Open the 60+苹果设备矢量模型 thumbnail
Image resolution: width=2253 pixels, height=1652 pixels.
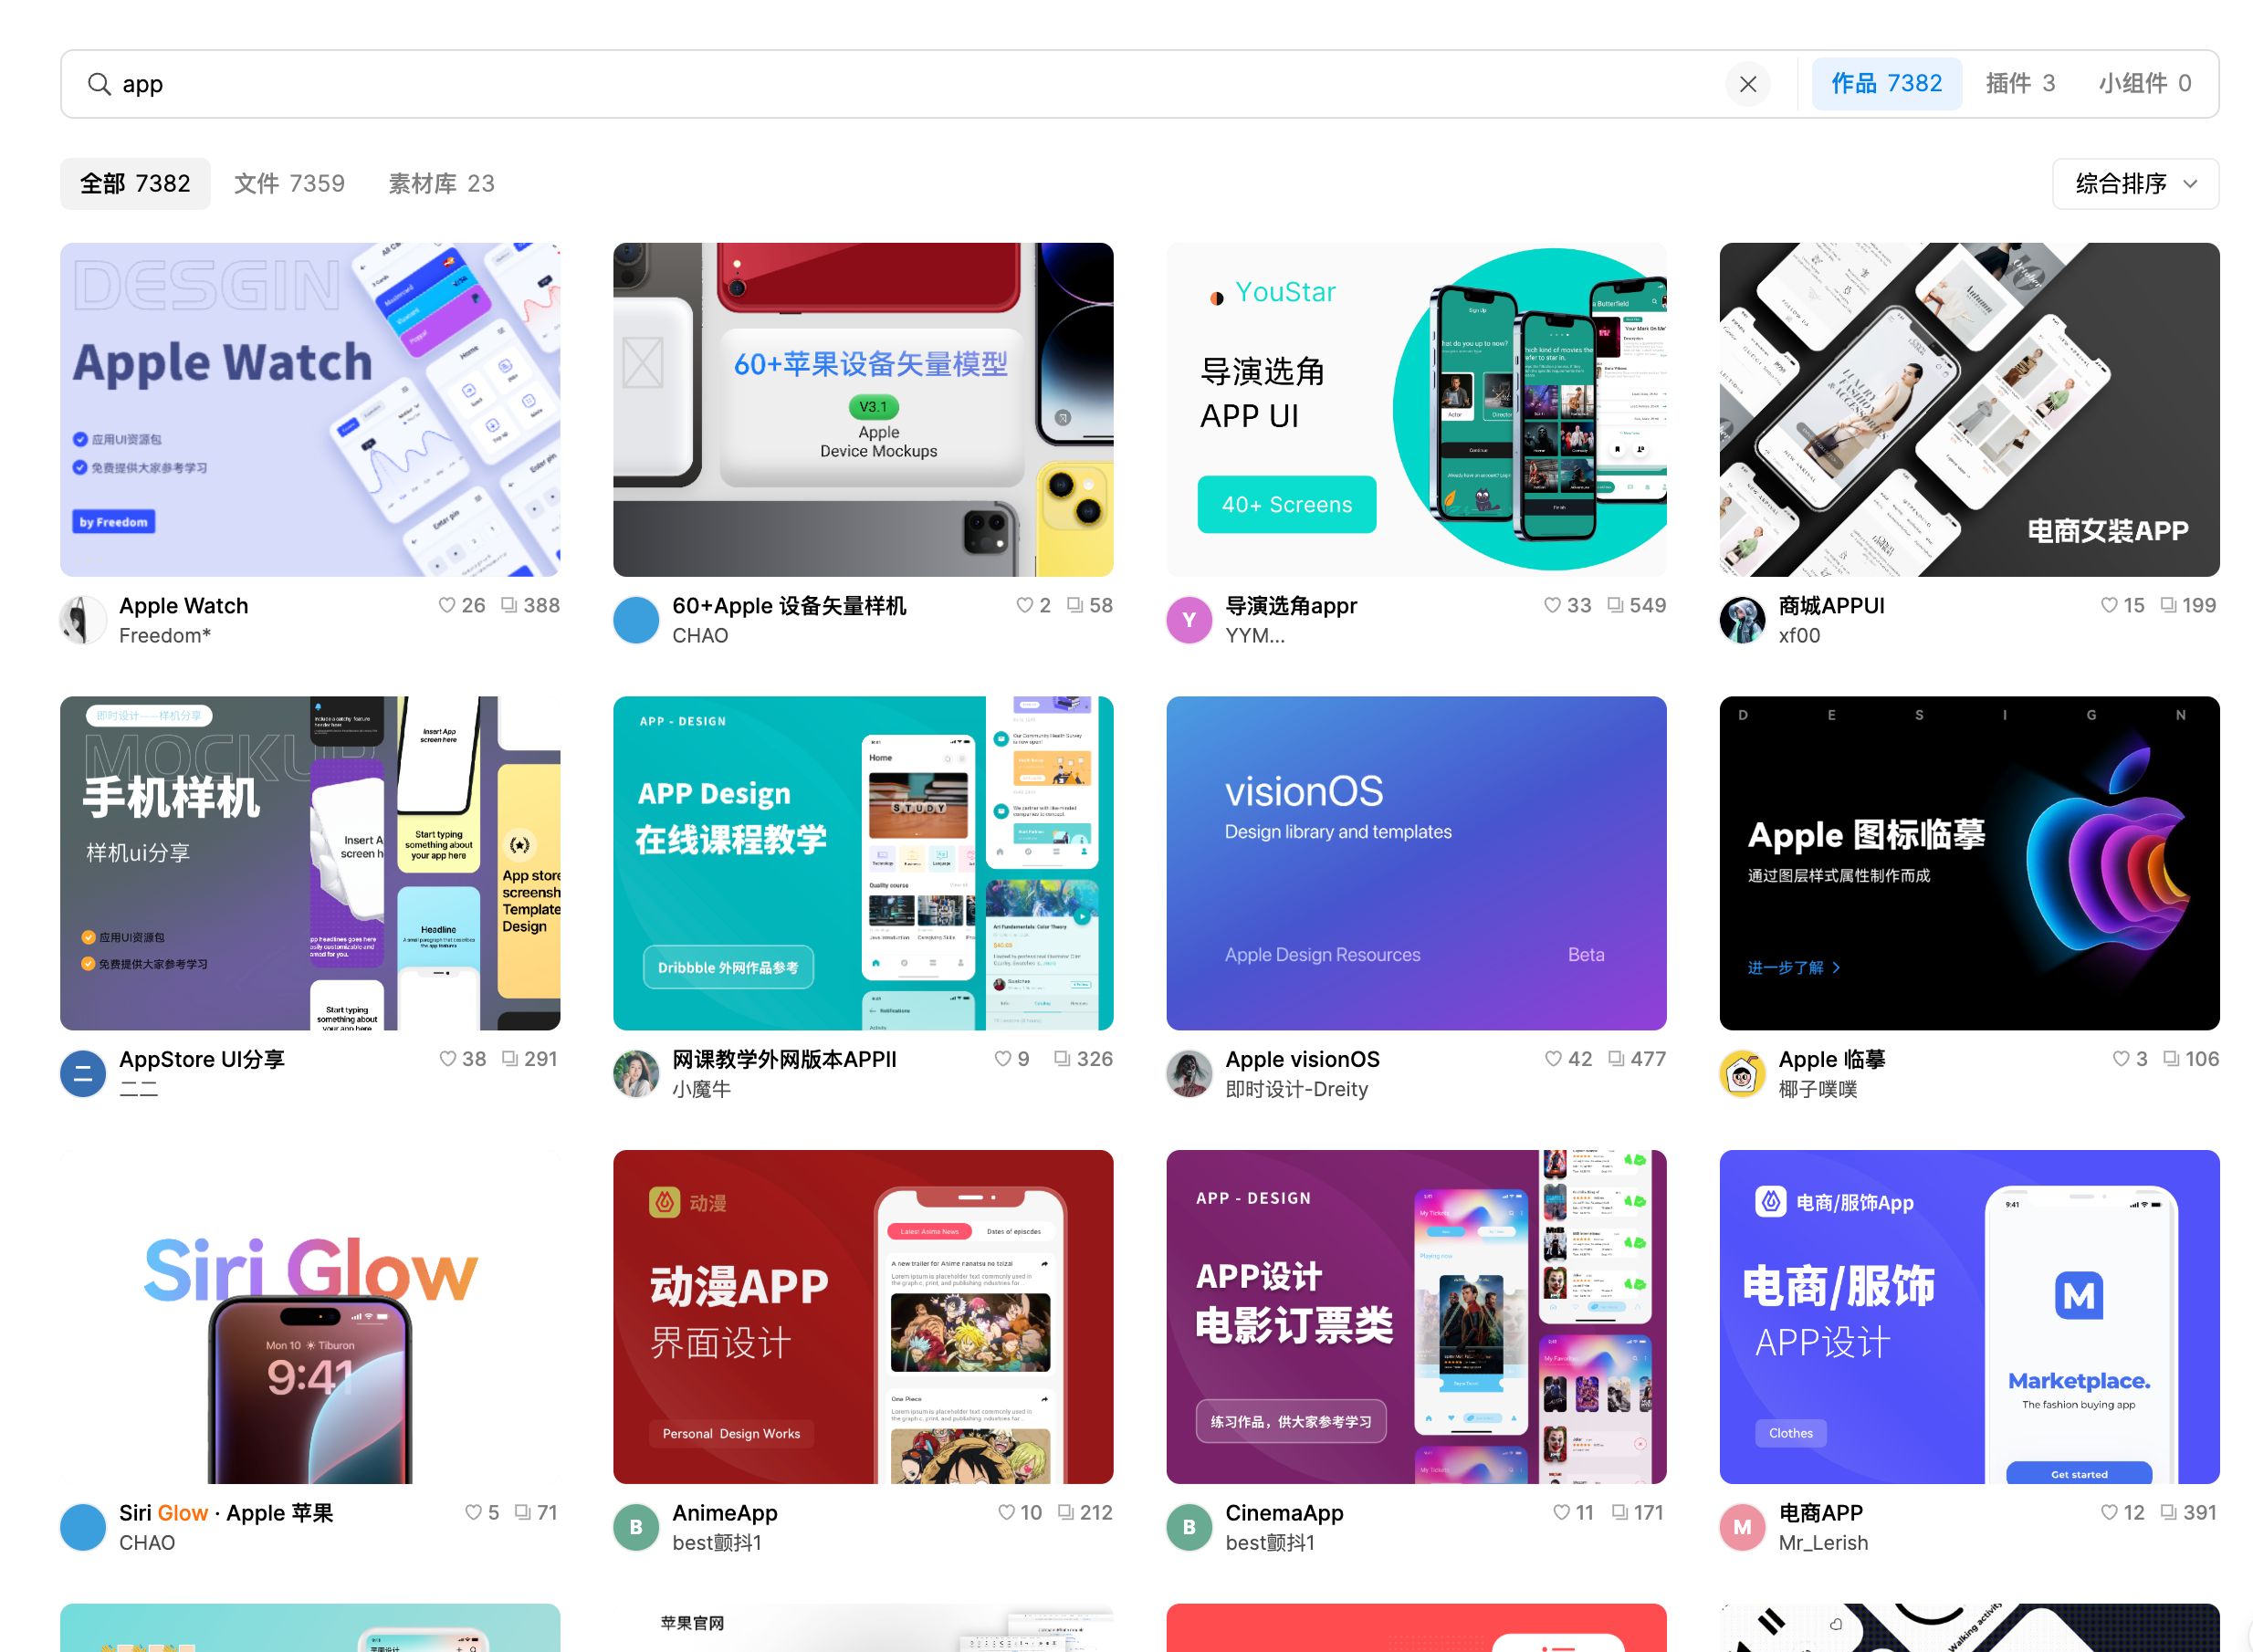click(862, 409)
